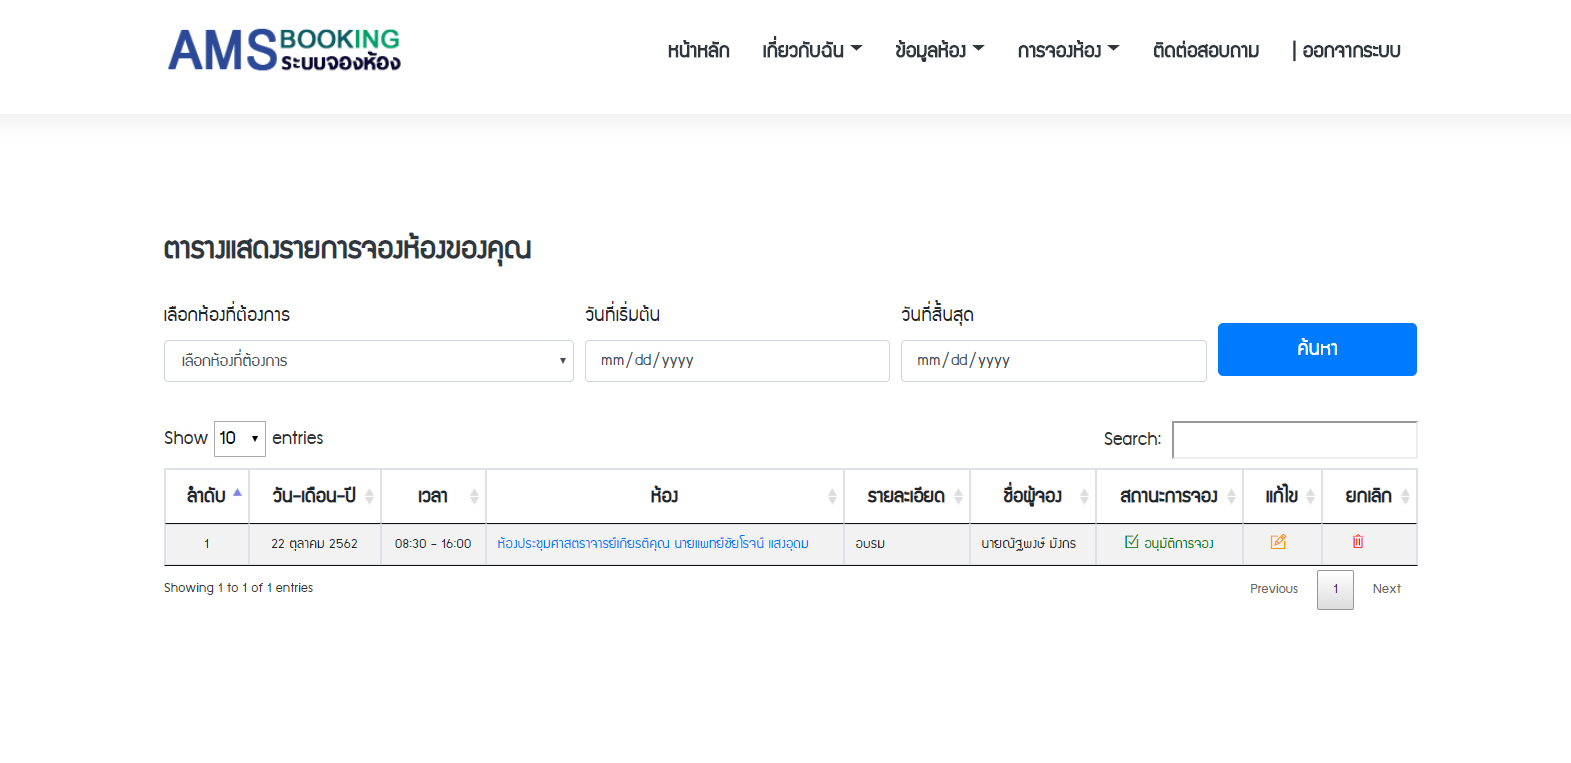Image resolution: width=1571 pixels, height=763 pixels.
Task: Click the green approved status check icon
Action: (1131, 542)
